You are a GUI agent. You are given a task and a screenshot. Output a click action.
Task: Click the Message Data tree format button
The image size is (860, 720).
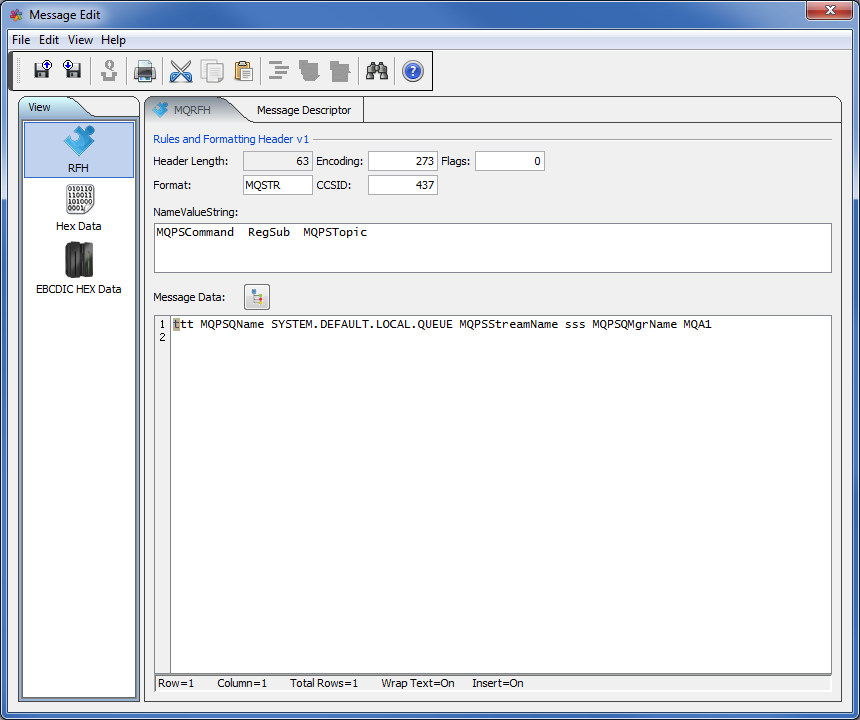coord(257,297)
